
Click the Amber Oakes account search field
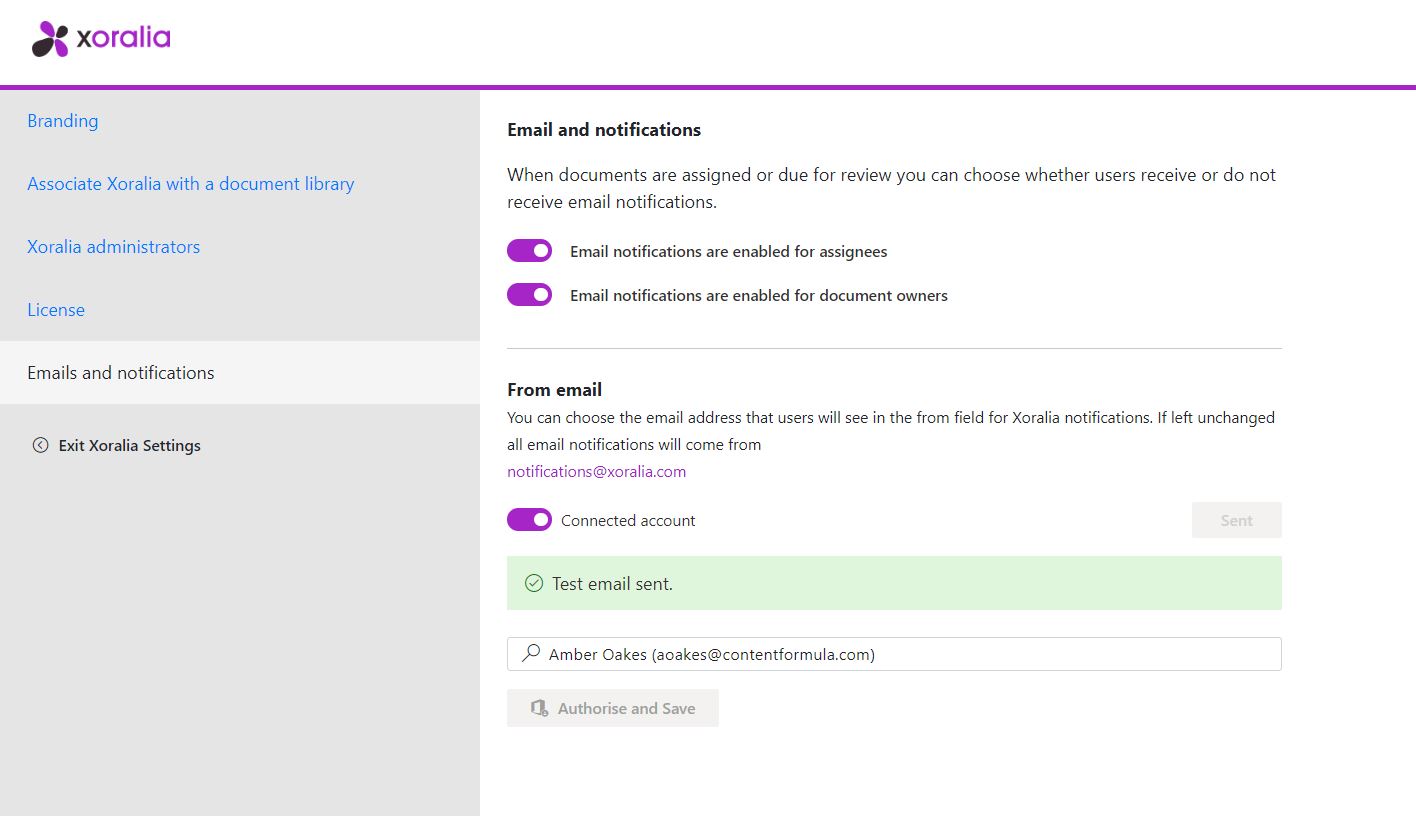(894, 654)
